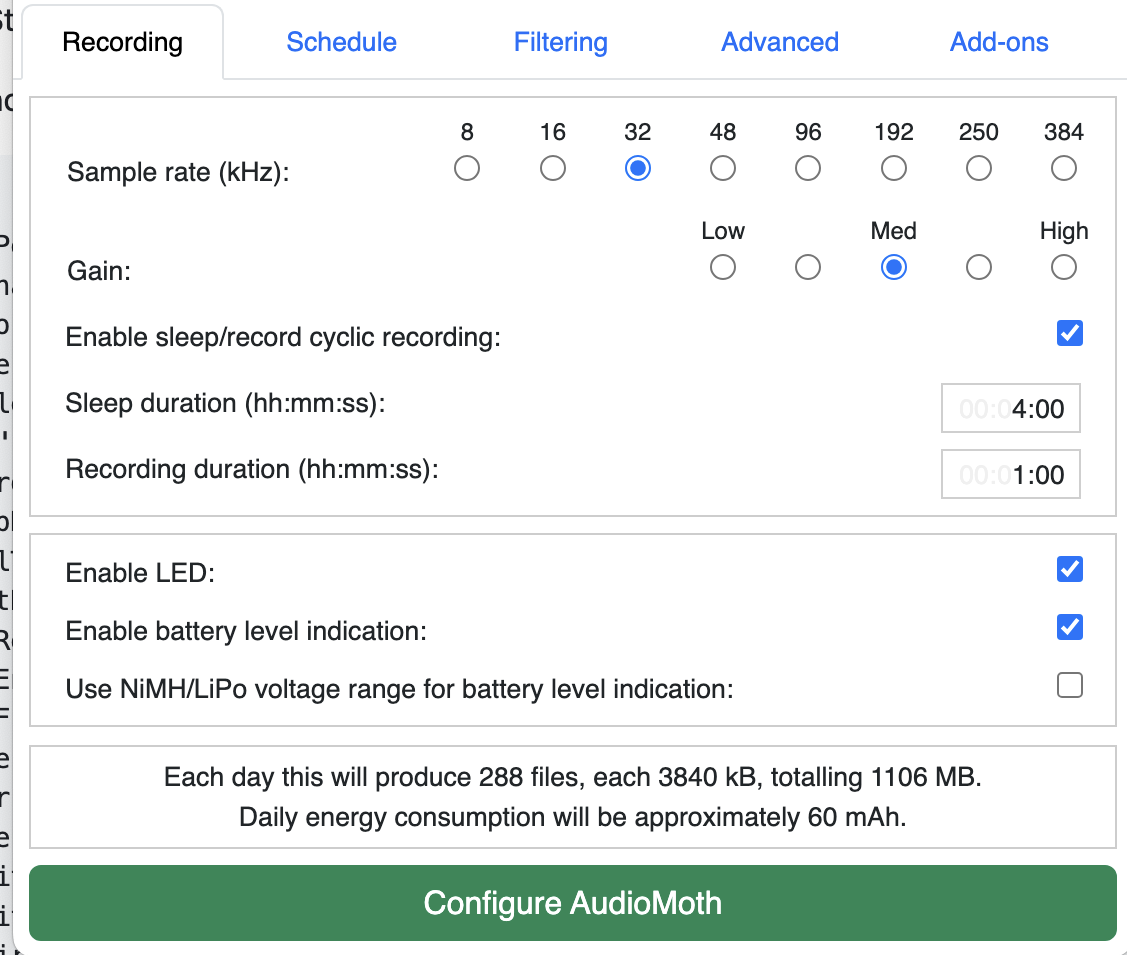This screenshot has height=955, width=1127.
Task: Click the Configure AudioMoth button
Action: 573,903
